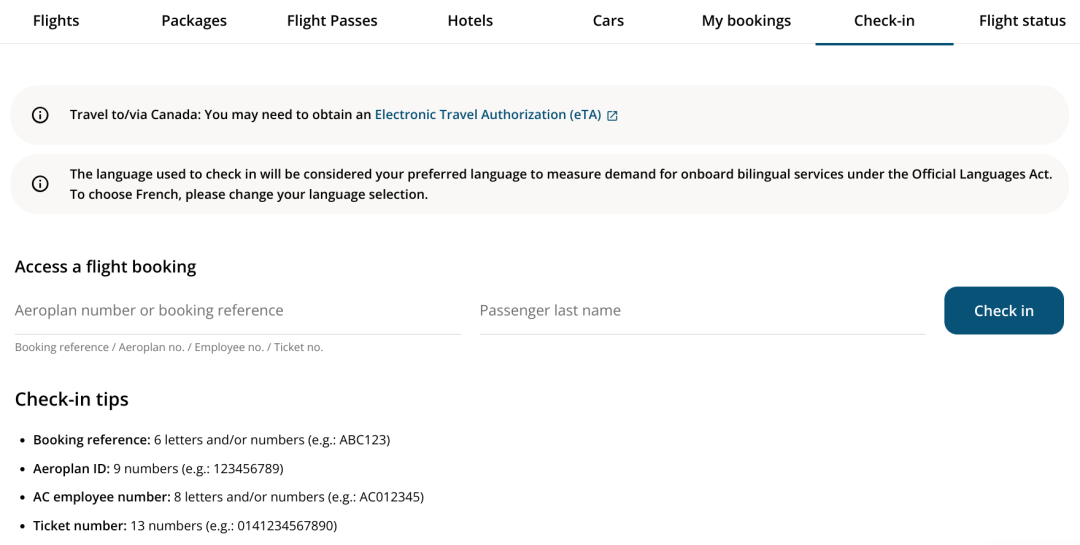Switch to the Flight status tab
This screenshot has height=545, width=1080.
coord(1022,21)
